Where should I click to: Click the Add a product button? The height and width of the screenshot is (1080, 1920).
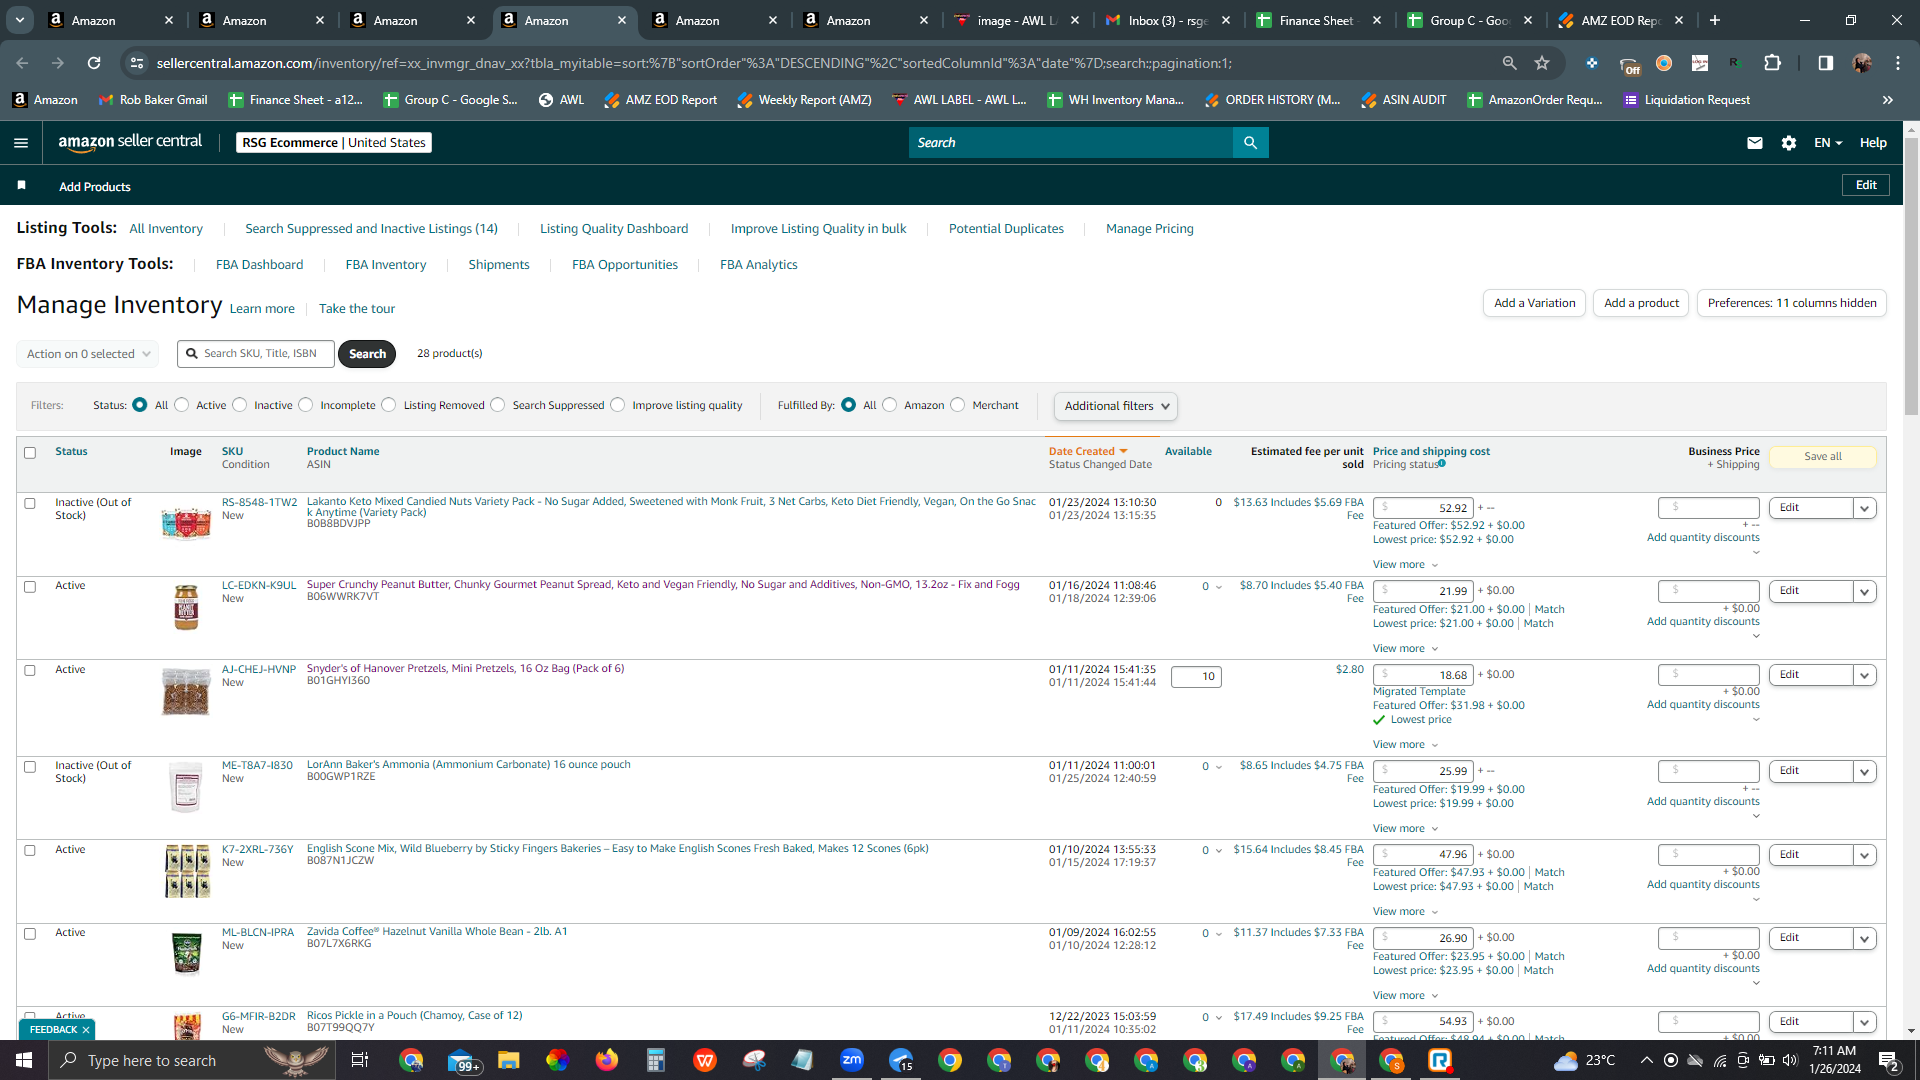click(1642, 303)
